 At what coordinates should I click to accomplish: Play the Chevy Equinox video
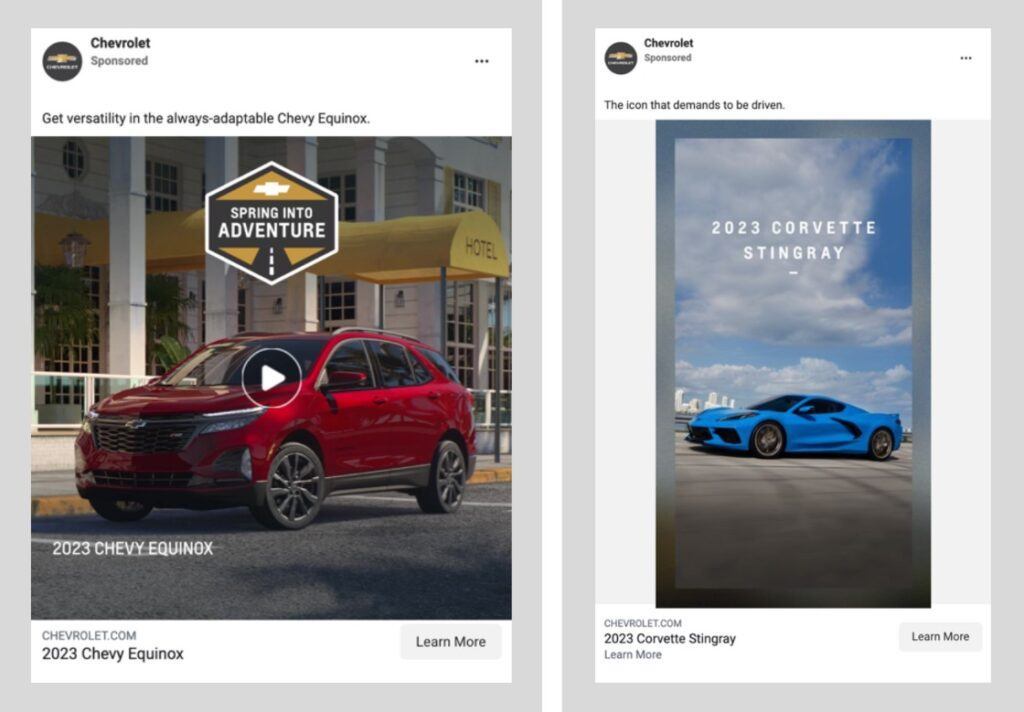click(271, 377)
